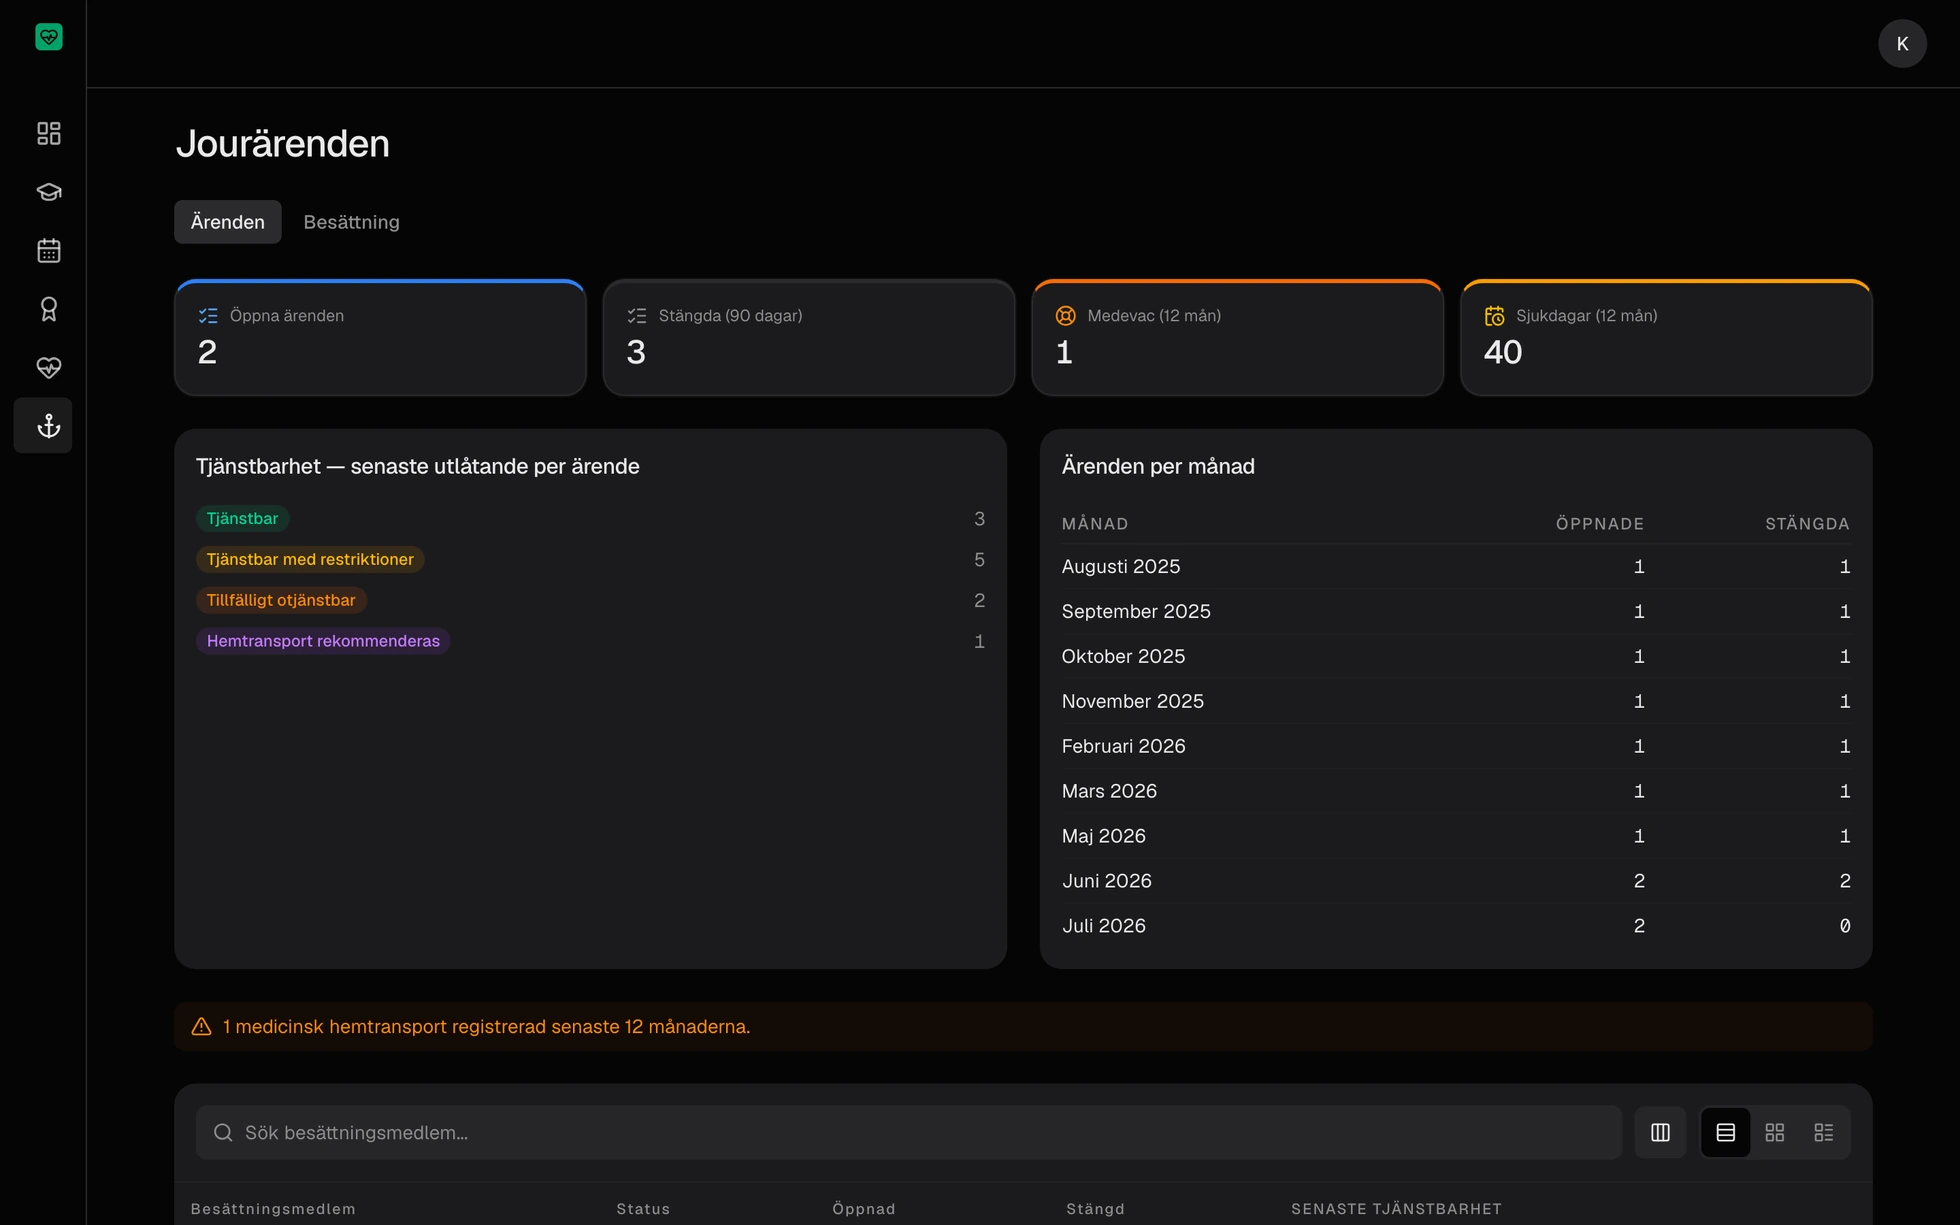Switch to grid card view
Screen dimensions: 1960x1225
[1775, 1132]
